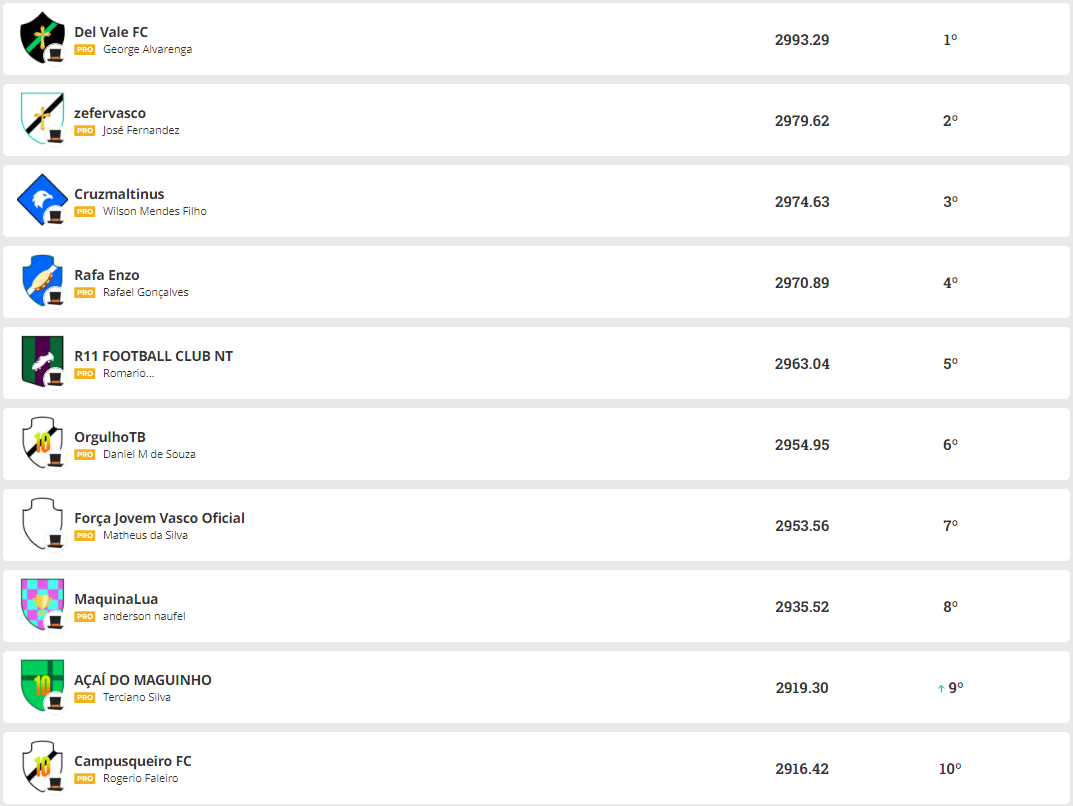
Task: Open the OrgulhoTB number 10 crest
Action: (x=42, y=443)
